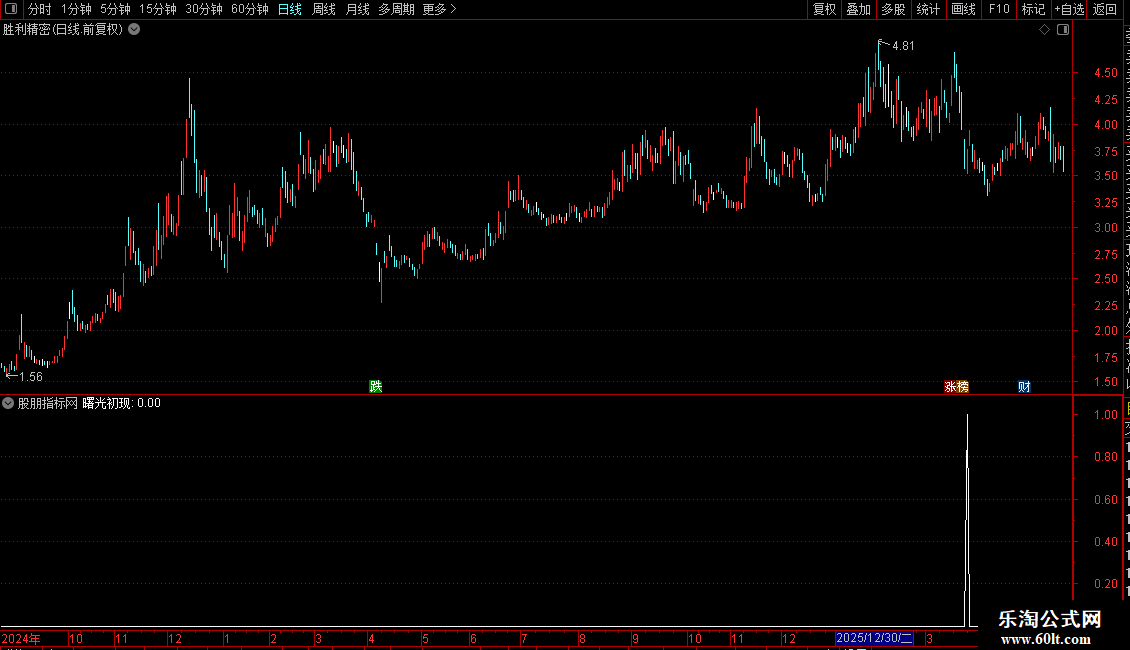
Task: Click the 画线 drawing tool button
Action: coord(963,9)
